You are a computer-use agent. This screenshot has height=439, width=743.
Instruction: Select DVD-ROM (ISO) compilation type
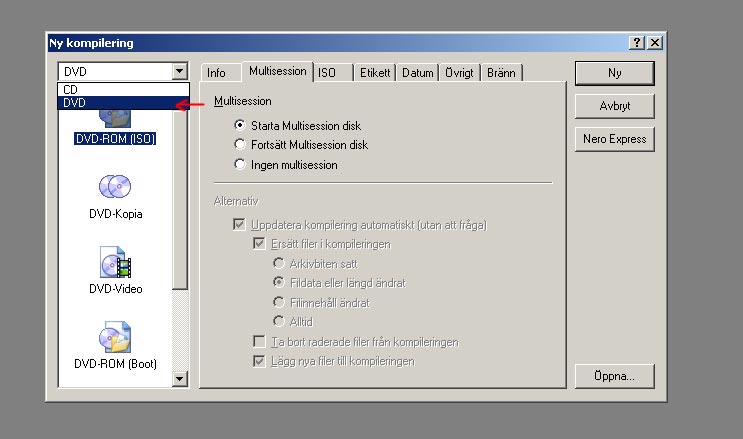pos(115,139)
